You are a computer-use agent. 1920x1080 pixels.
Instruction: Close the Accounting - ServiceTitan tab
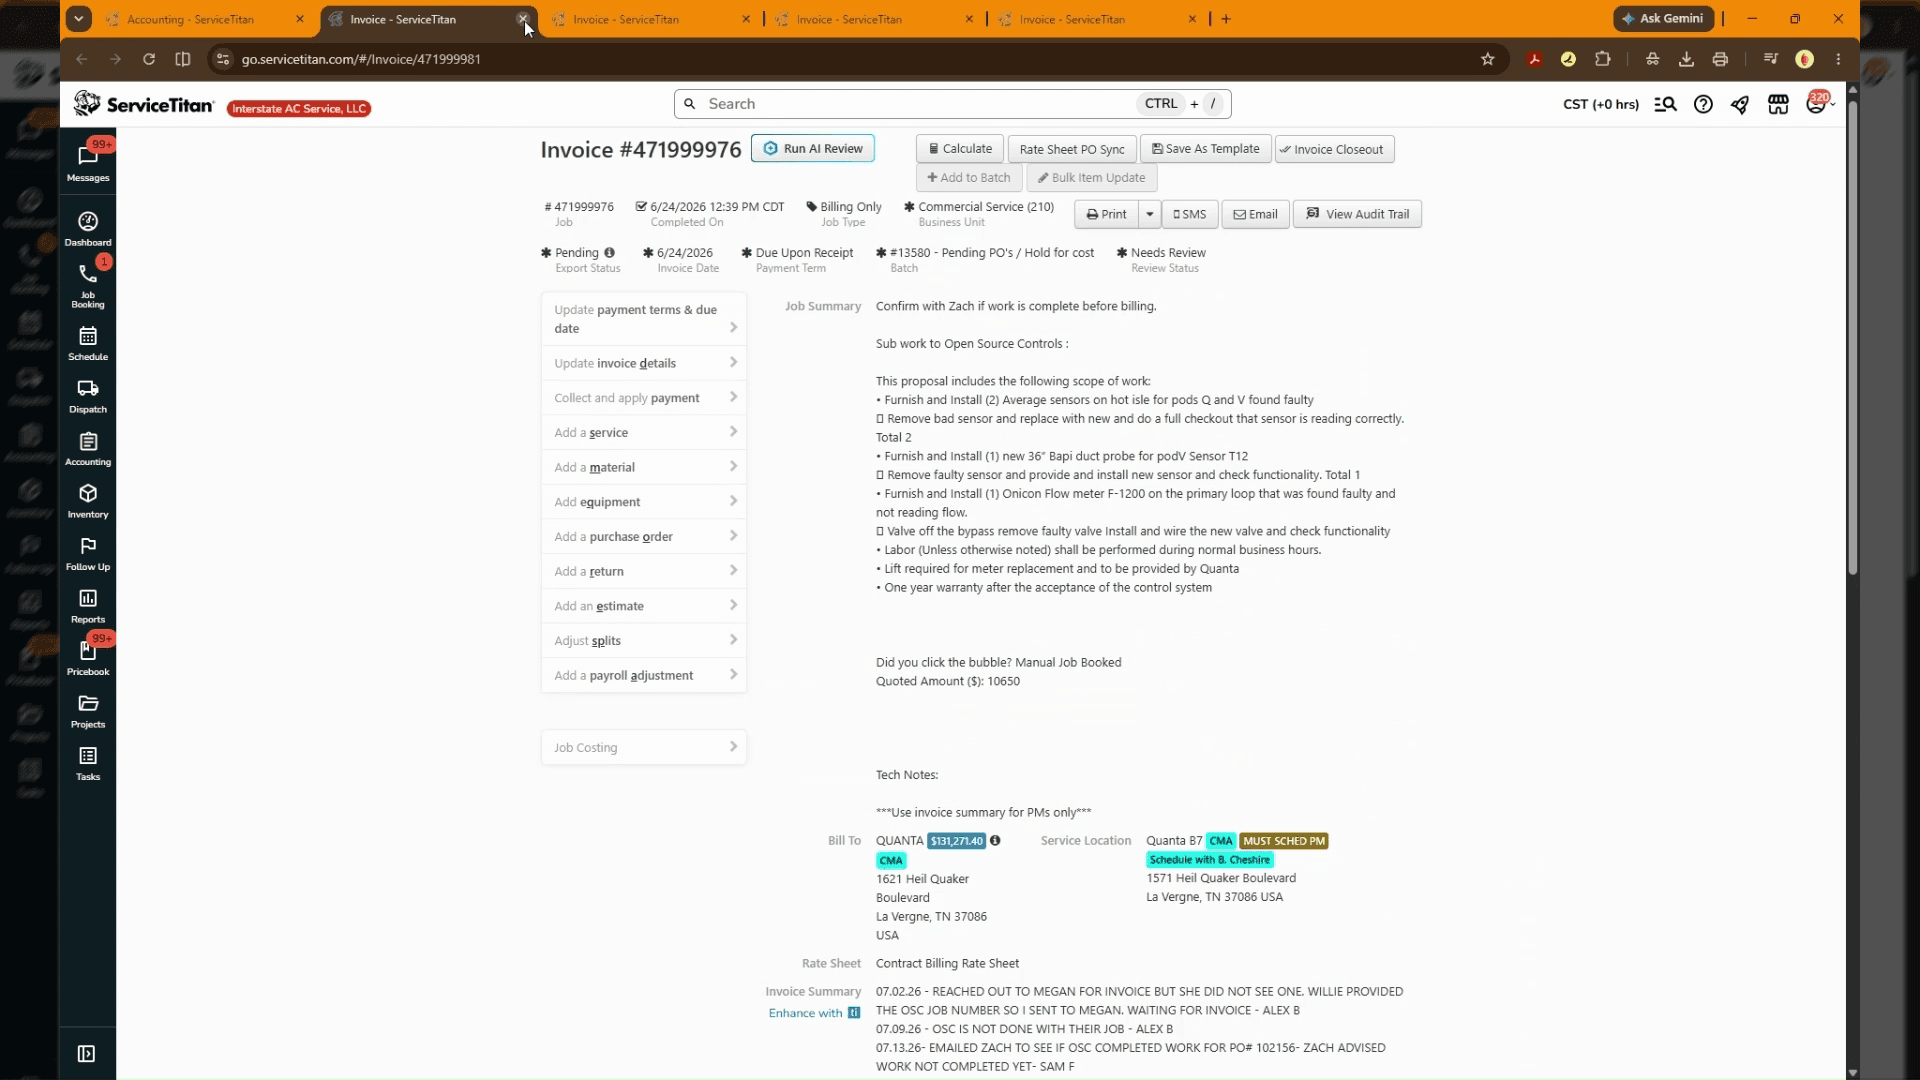point(299,19)
